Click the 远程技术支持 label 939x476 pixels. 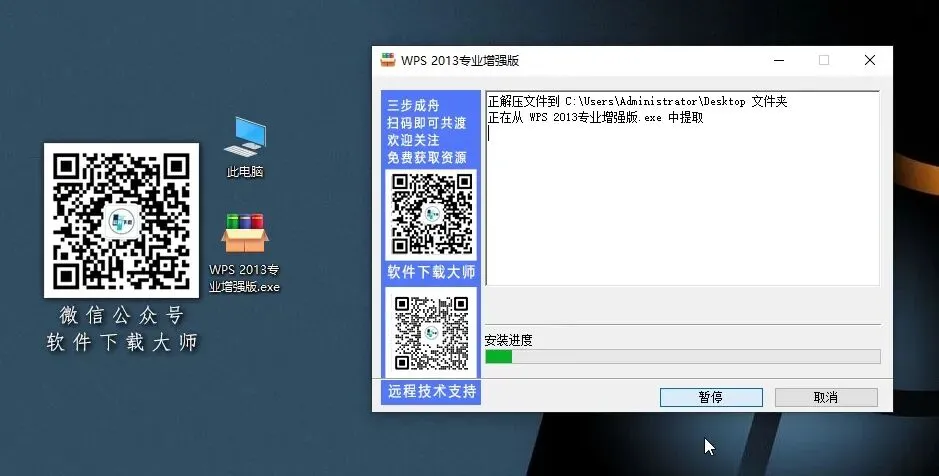click(x=432, y=391)
